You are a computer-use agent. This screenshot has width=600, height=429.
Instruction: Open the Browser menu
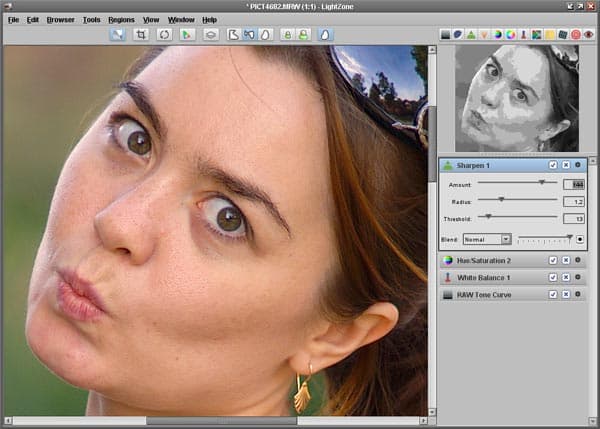click(60, 19)
